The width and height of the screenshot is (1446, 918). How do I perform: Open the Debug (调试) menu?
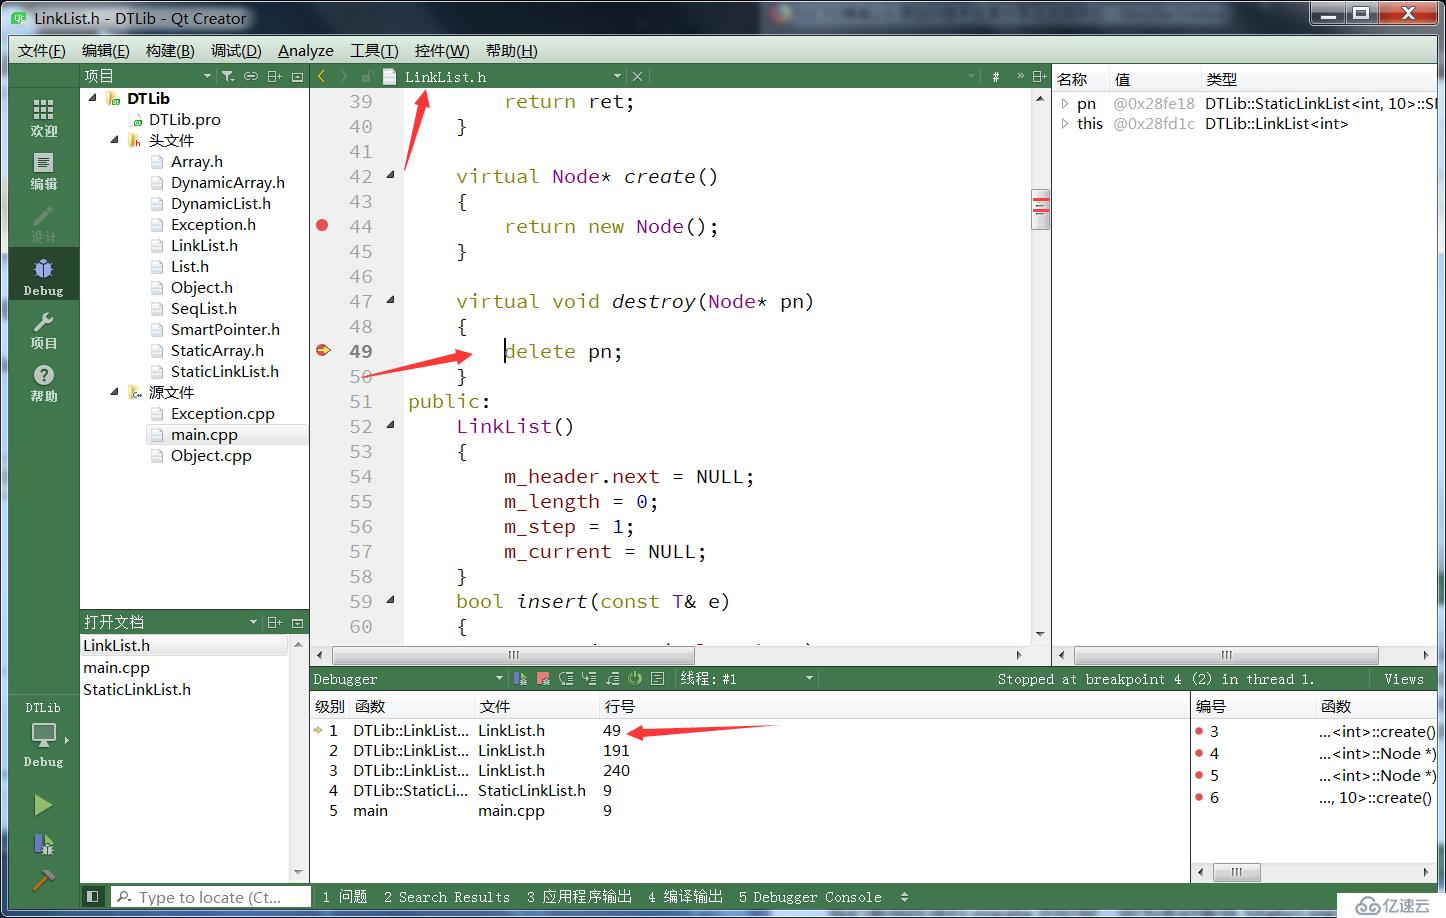pos(236,51)
